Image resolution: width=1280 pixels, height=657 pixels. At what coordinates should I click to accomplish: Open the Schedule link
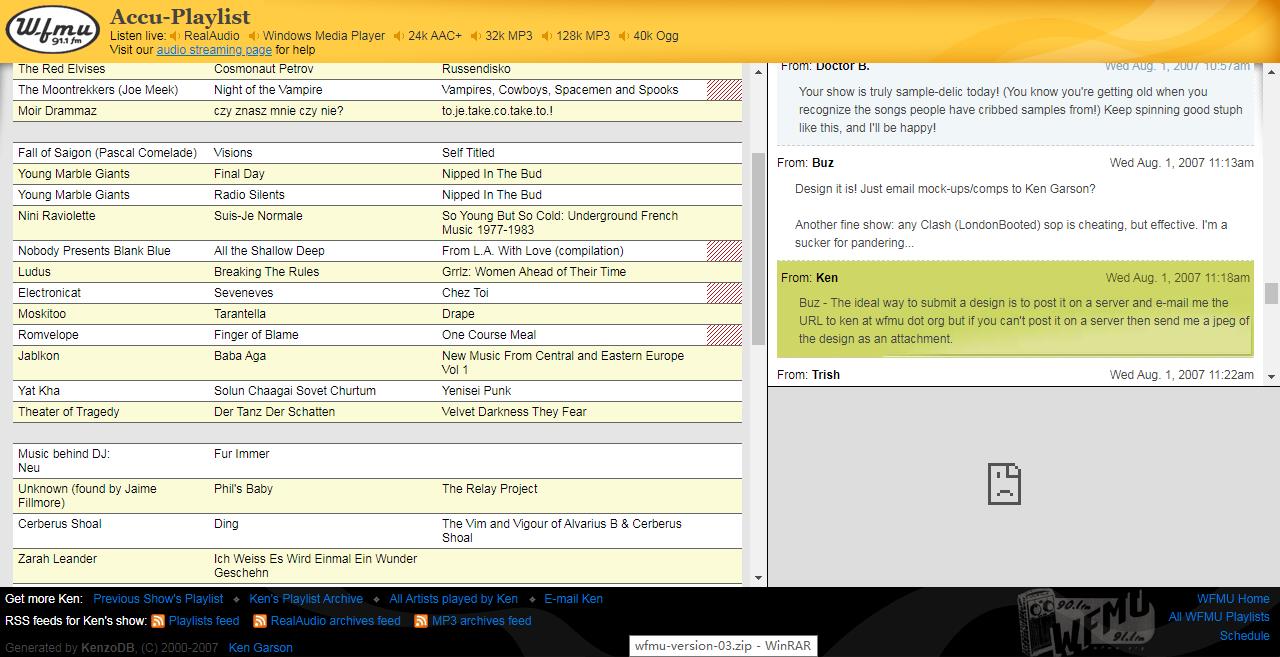click(1245, 636)
